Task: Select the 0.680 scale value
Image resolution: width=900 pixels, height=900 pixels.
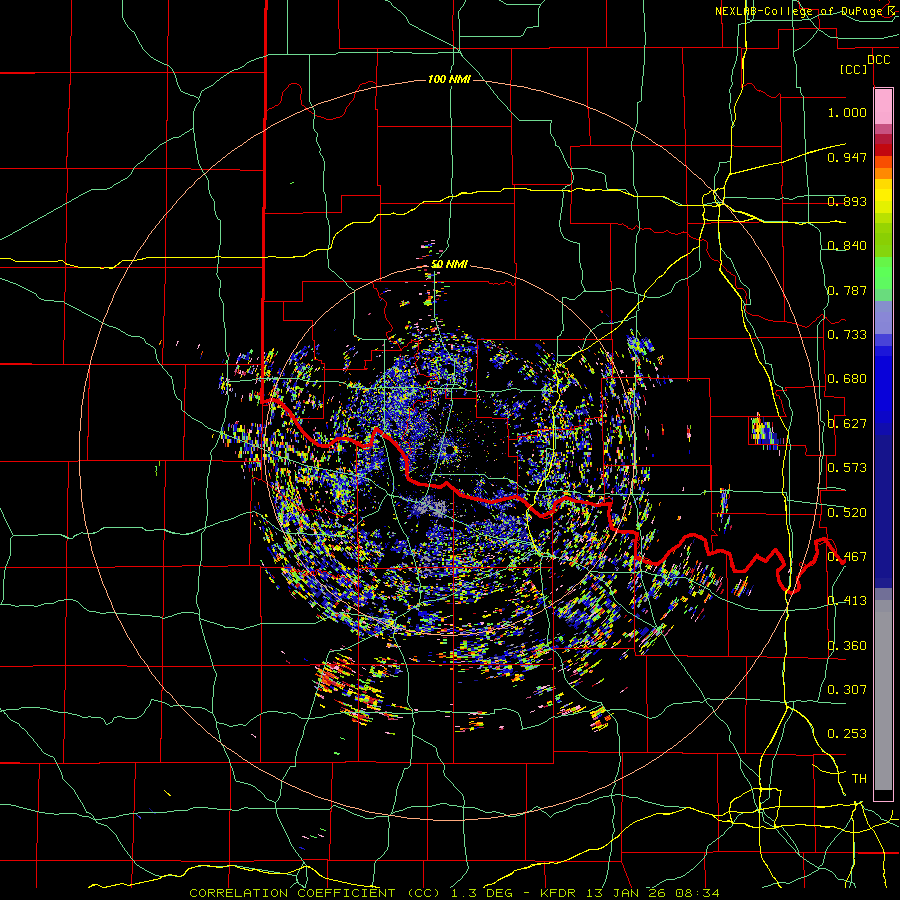Action: coord(847,379)
